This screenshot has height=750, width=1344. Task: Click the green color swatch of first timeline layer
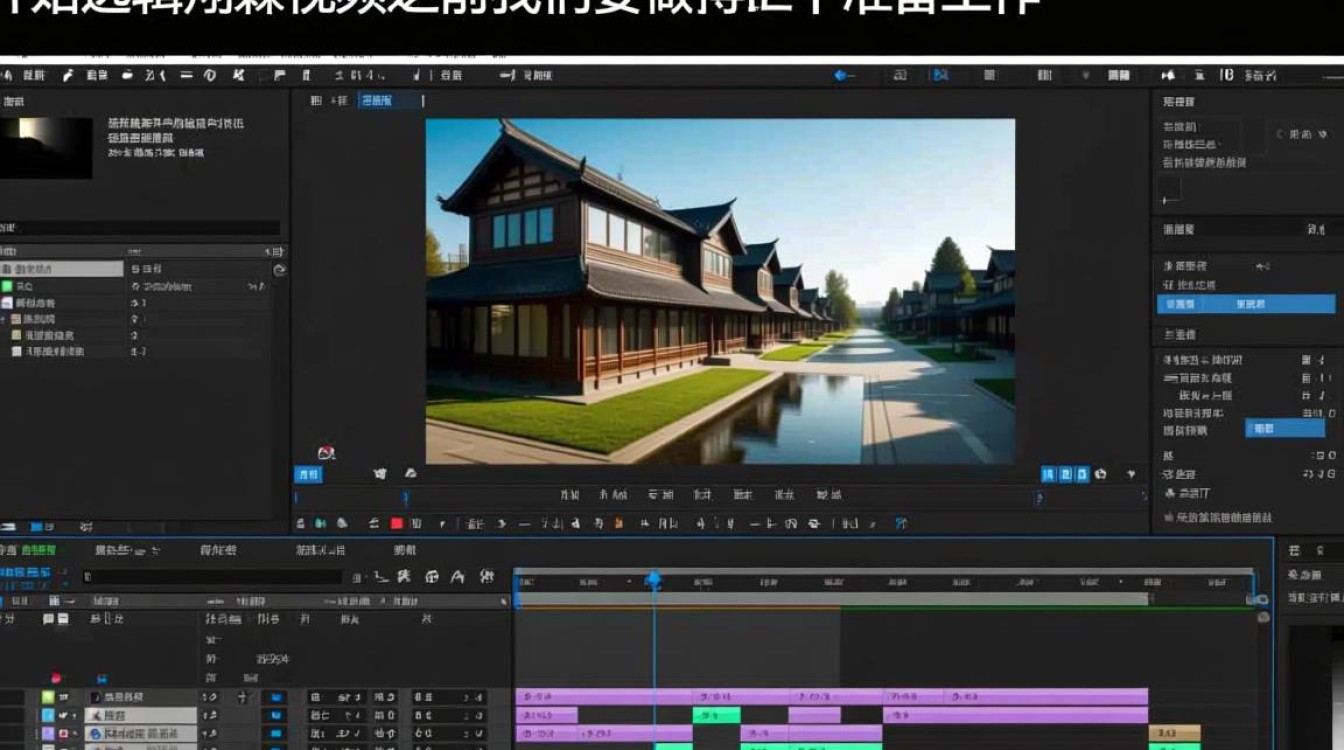pos(47,697)
